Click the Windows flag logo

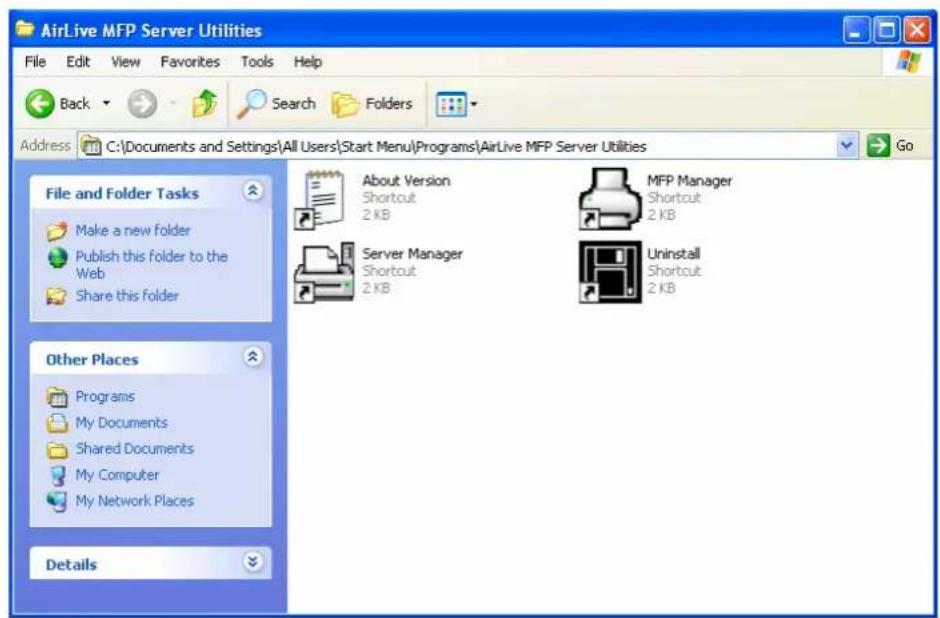click(909, 62)
